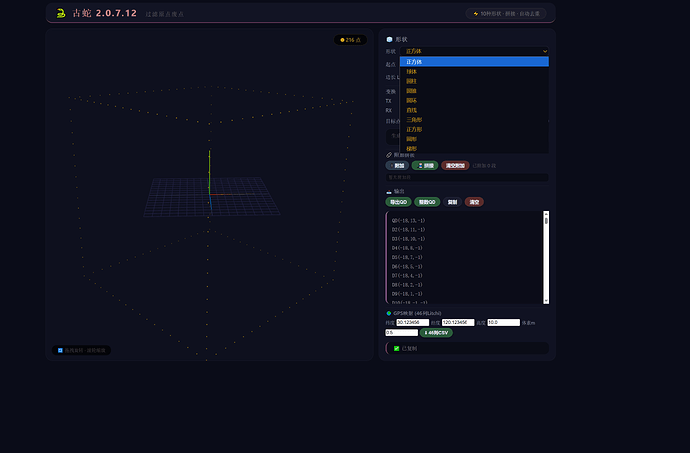Click the 附加 button
Viewport: 690px width, 453px height.
[397, 166]
